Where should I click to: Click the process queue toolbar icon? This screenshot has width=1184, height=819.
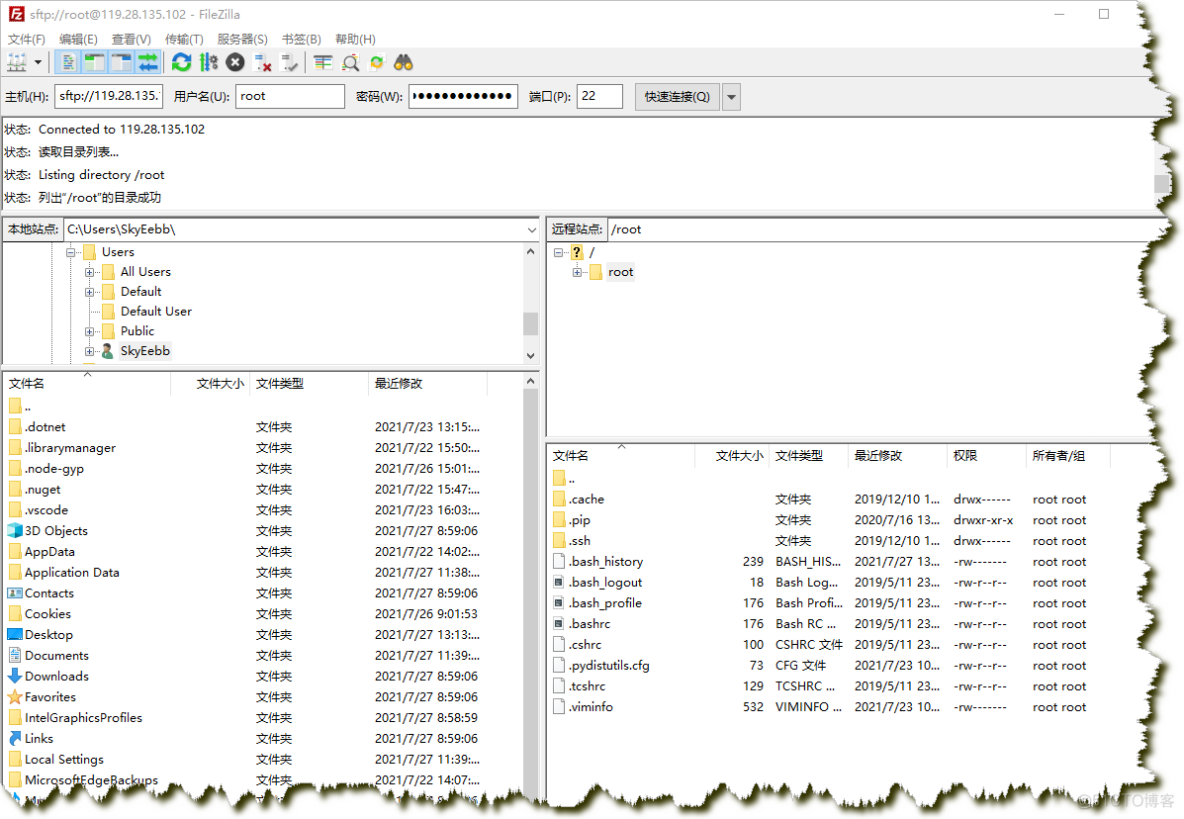(x=208, y=63)
